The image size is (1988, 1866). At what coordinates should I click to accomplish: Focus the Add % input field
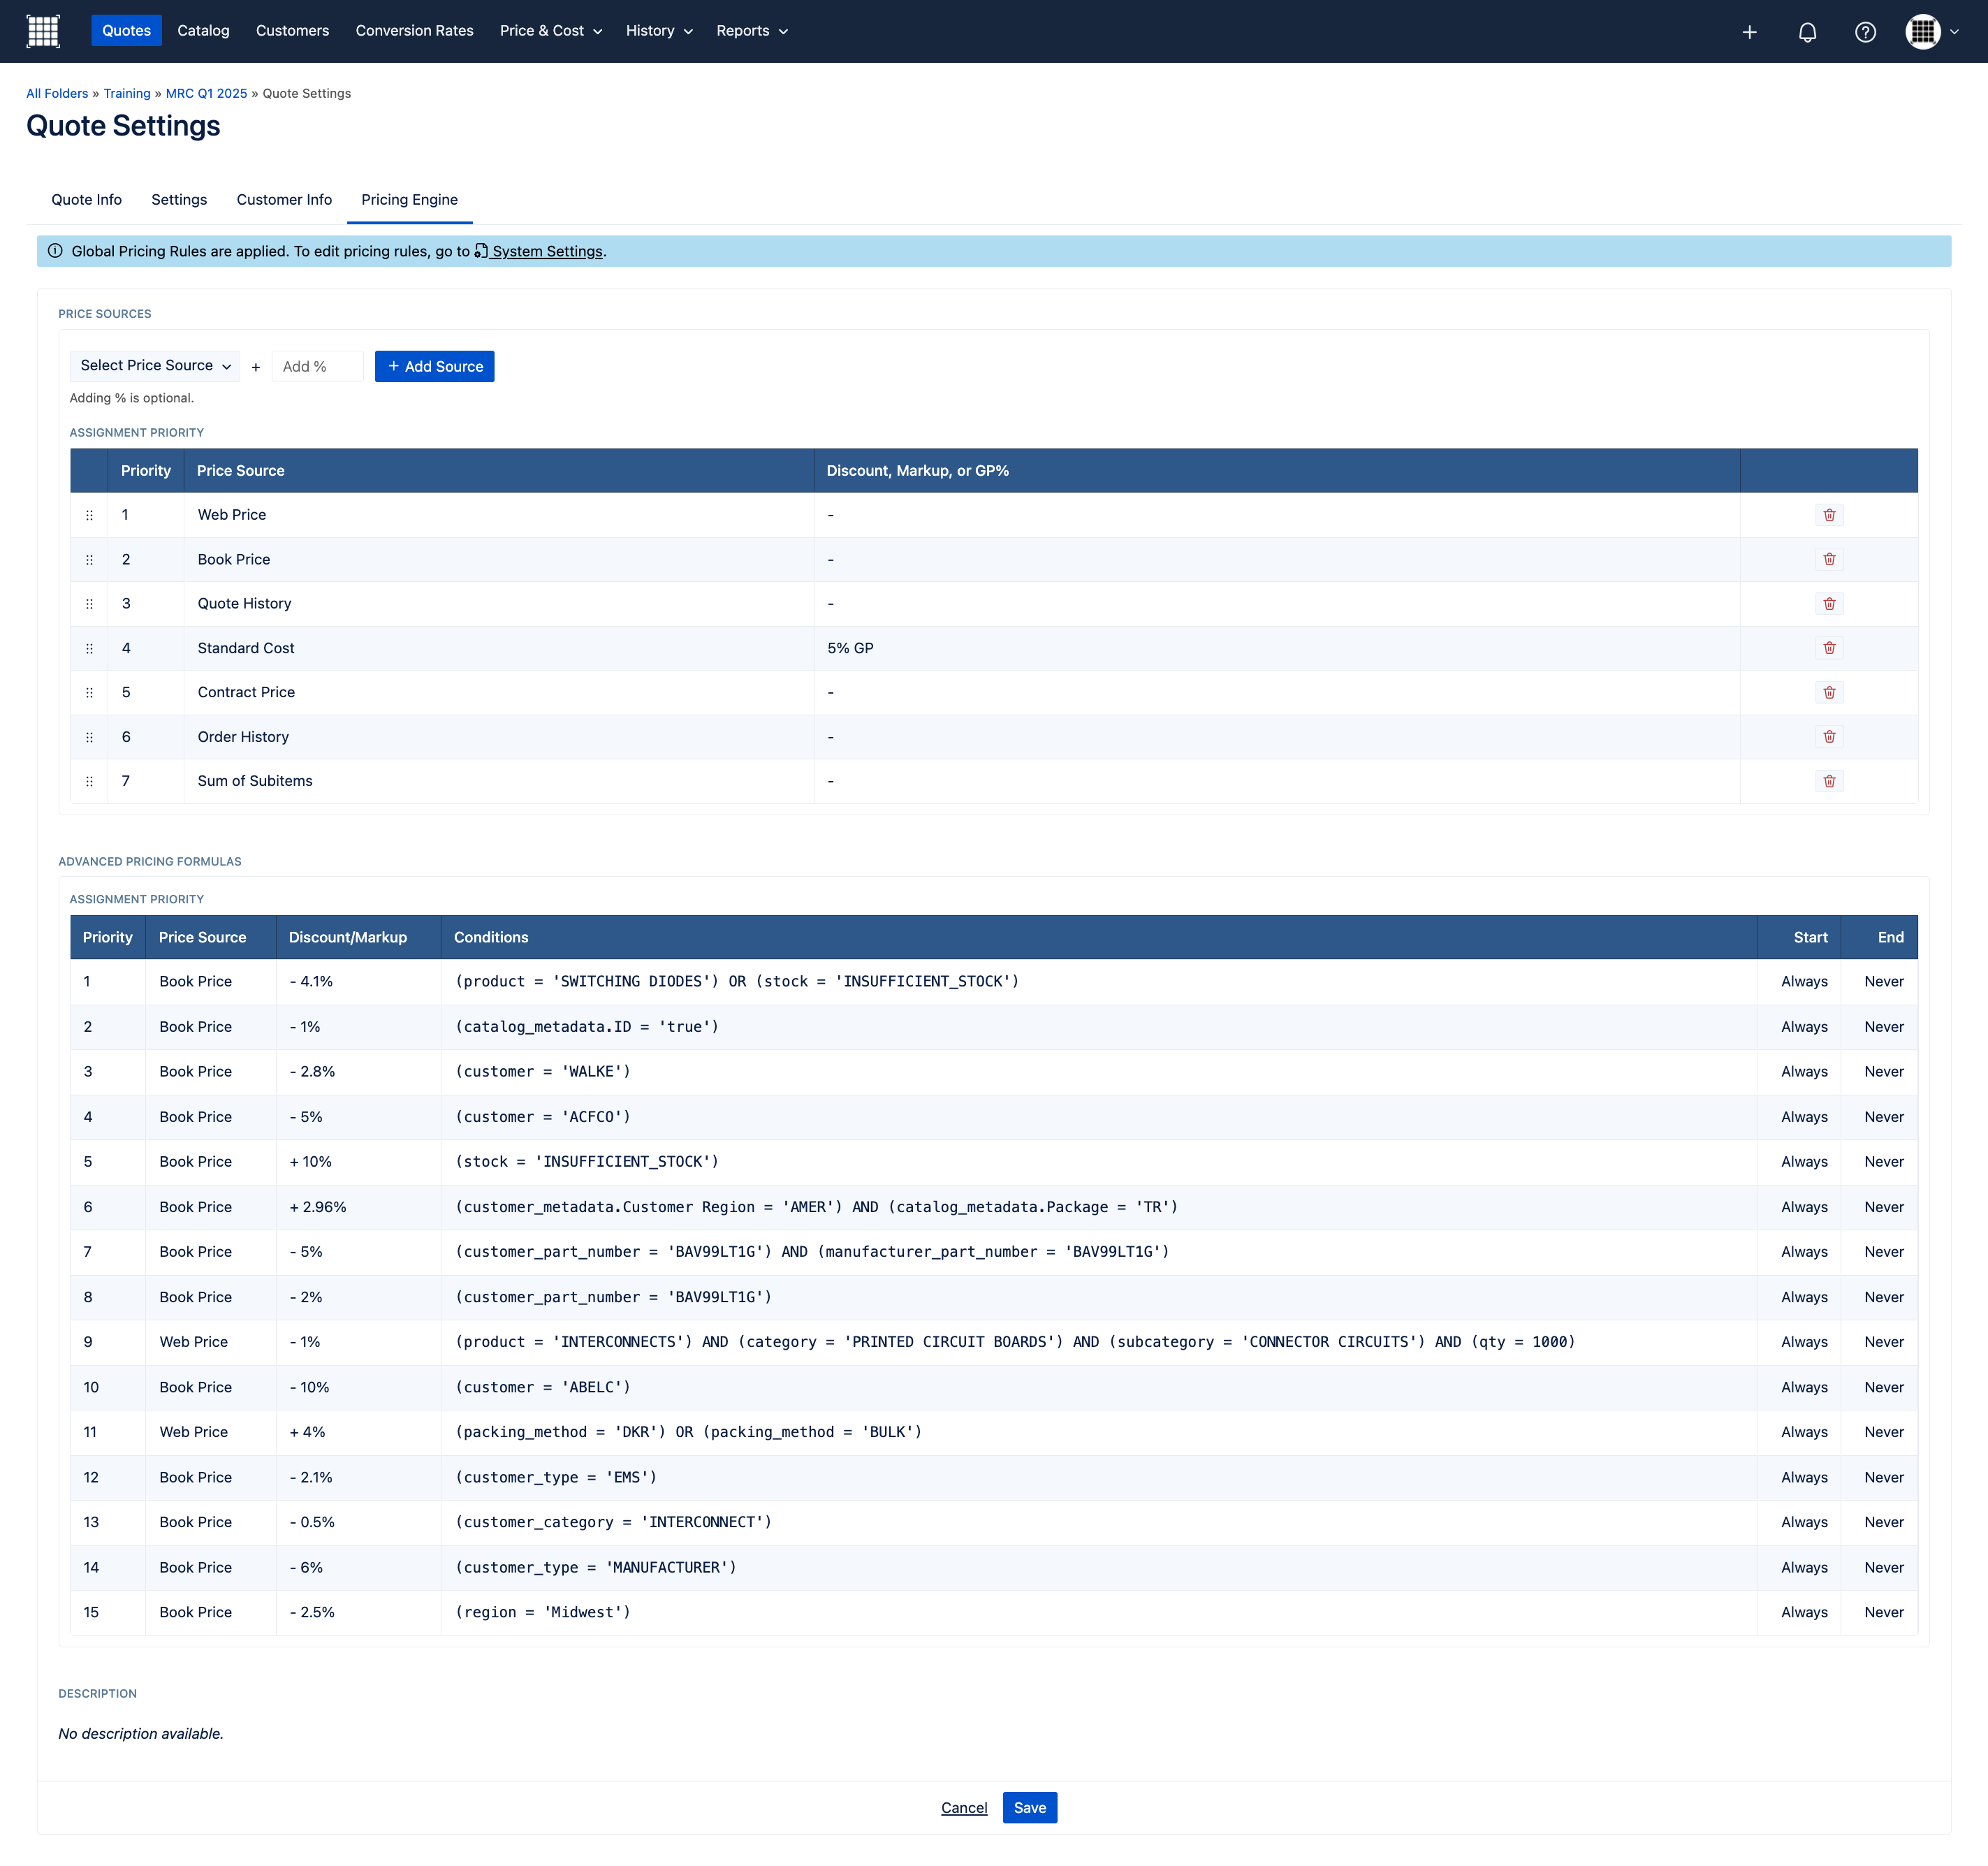[x=317, y=366]
